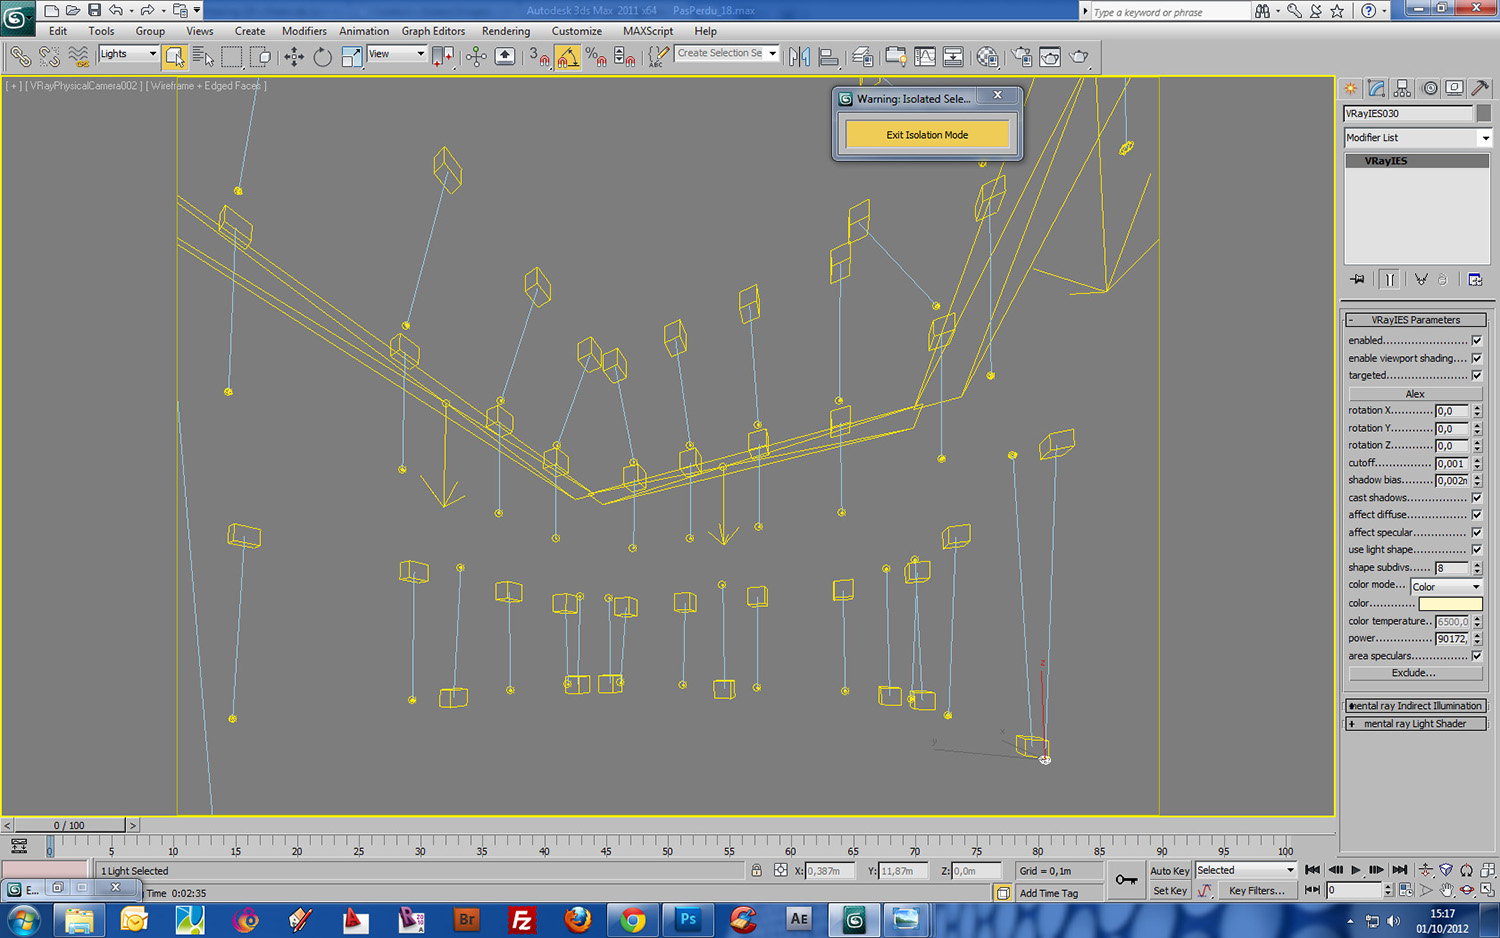The height and width of the screenshot is (938, 1500).
Task: Open the Modifiers menu
Action: tap(304, 31)
